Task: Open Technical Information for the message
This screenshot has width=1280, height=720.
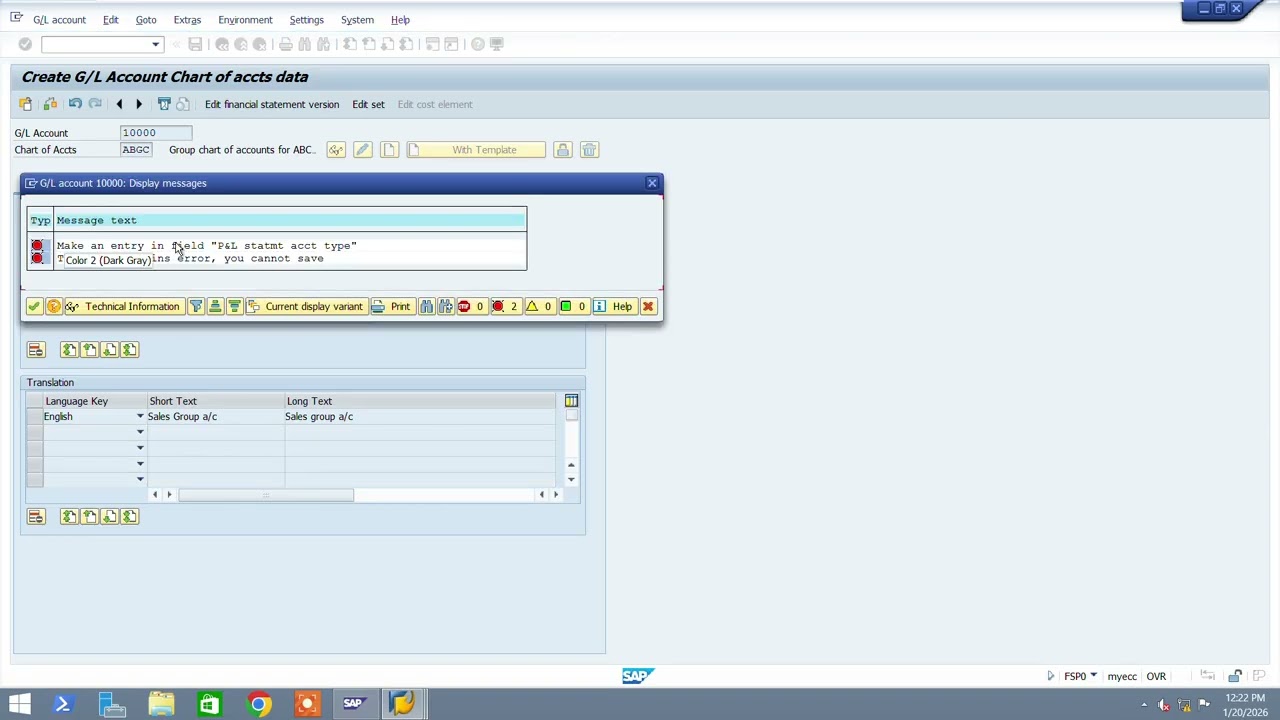Action: [123, 307]
